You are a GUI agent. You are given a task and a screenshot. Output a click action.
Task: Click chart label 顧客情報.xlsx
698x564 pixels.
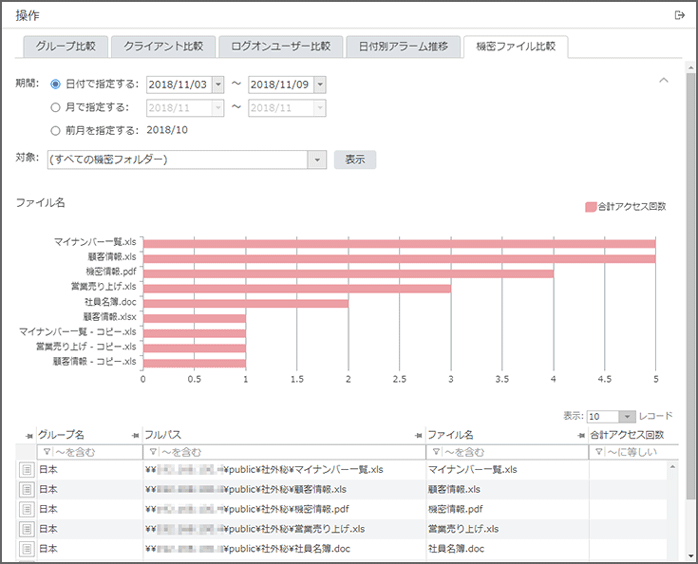110,317
